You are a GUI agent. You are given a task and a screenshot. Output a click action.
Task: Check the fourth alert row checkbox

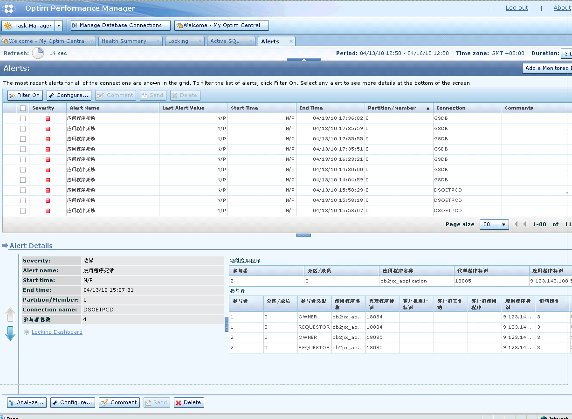coord(23,149)
